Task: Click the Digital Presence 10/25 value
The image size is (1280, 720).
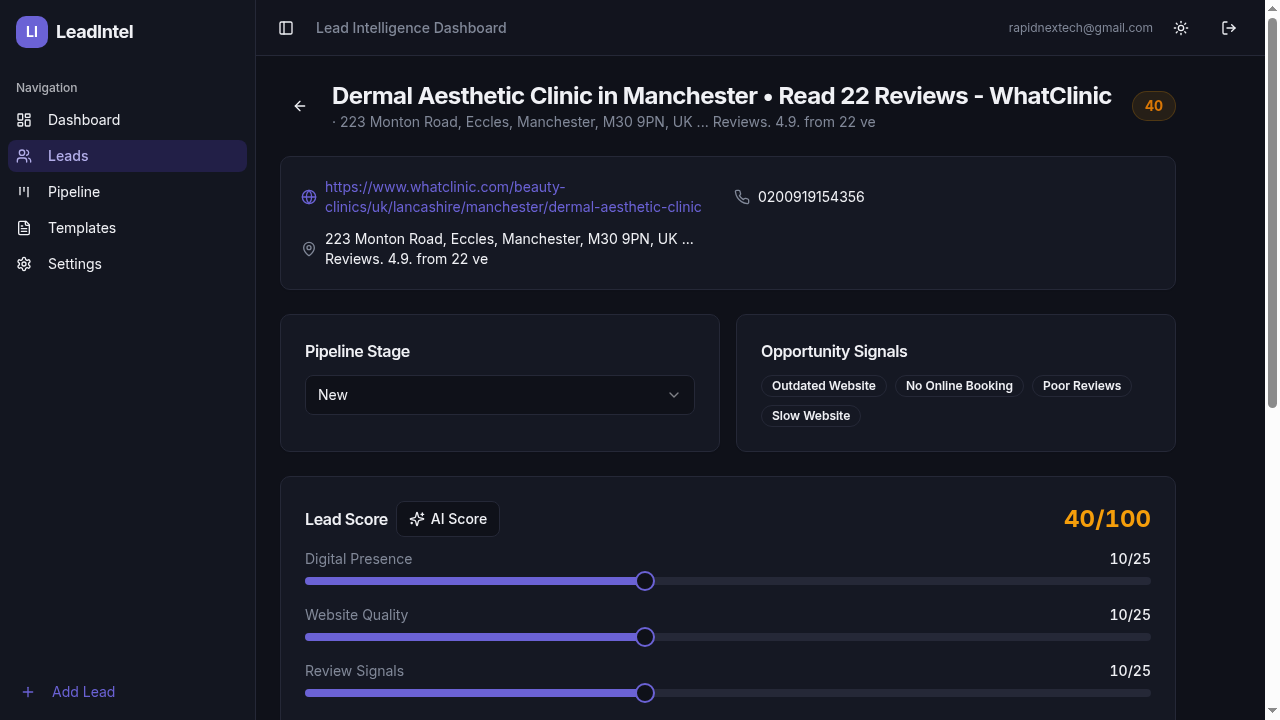Action: point(1130,559)
